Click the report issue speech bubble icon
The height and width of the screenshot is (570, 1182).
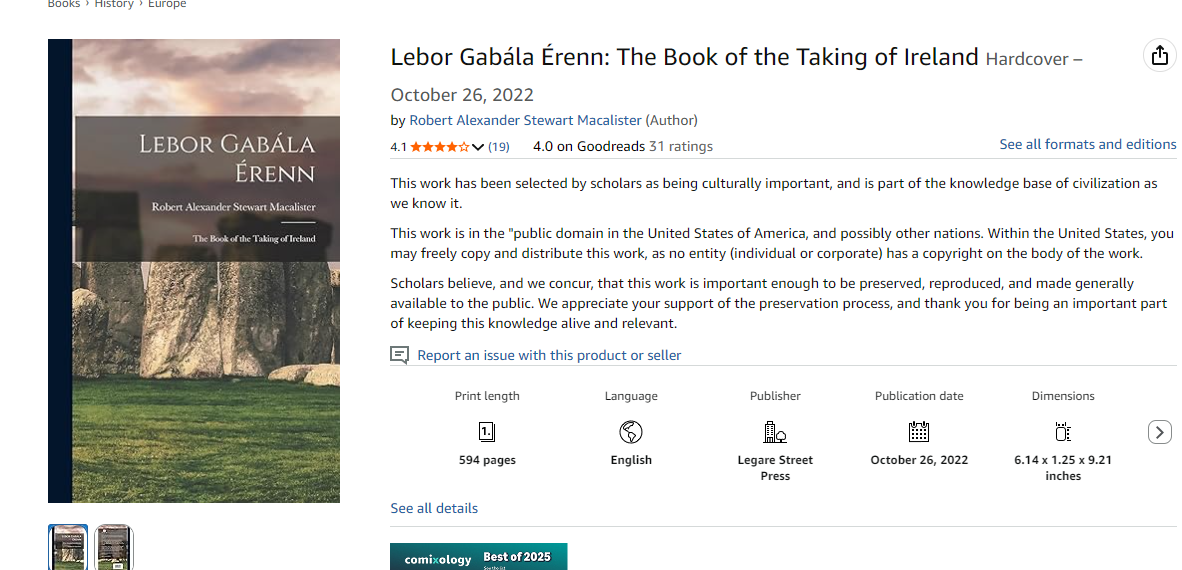[x=400, y=355]
